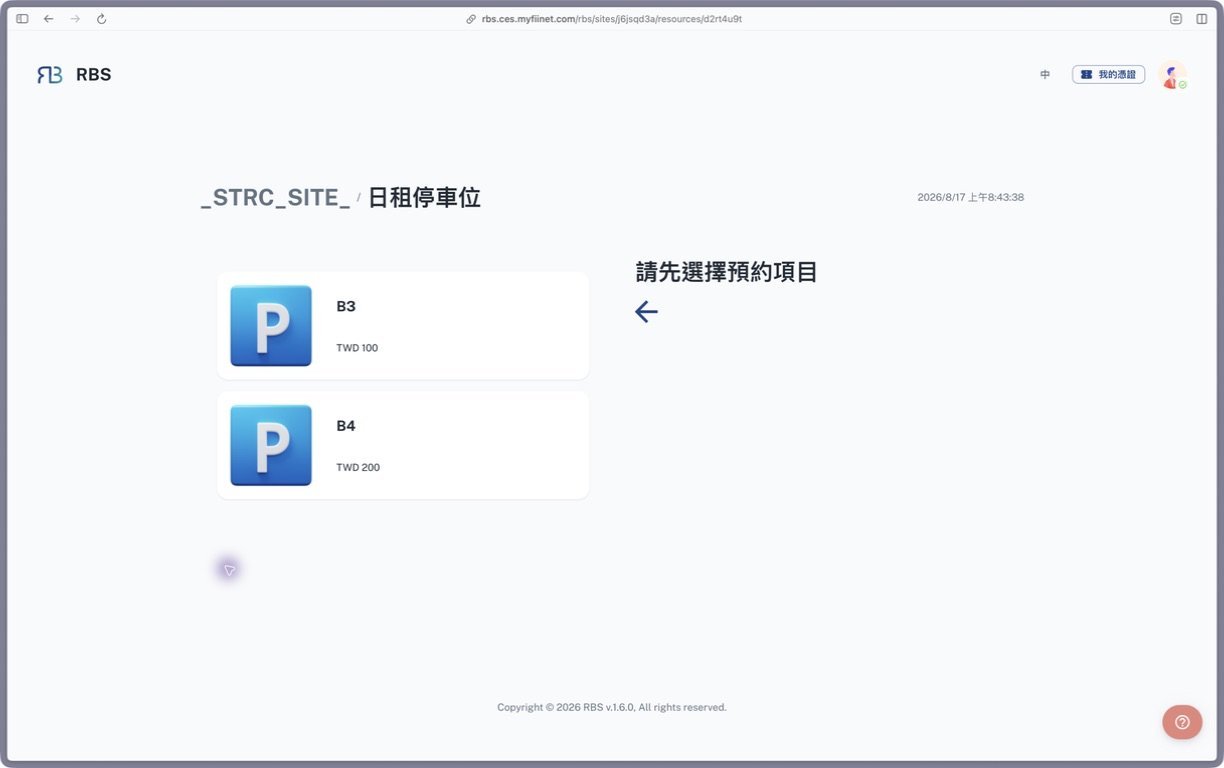Viewport: 1224px width, 768px height.
Task: Open the help question mark button
Action: 1182,722
